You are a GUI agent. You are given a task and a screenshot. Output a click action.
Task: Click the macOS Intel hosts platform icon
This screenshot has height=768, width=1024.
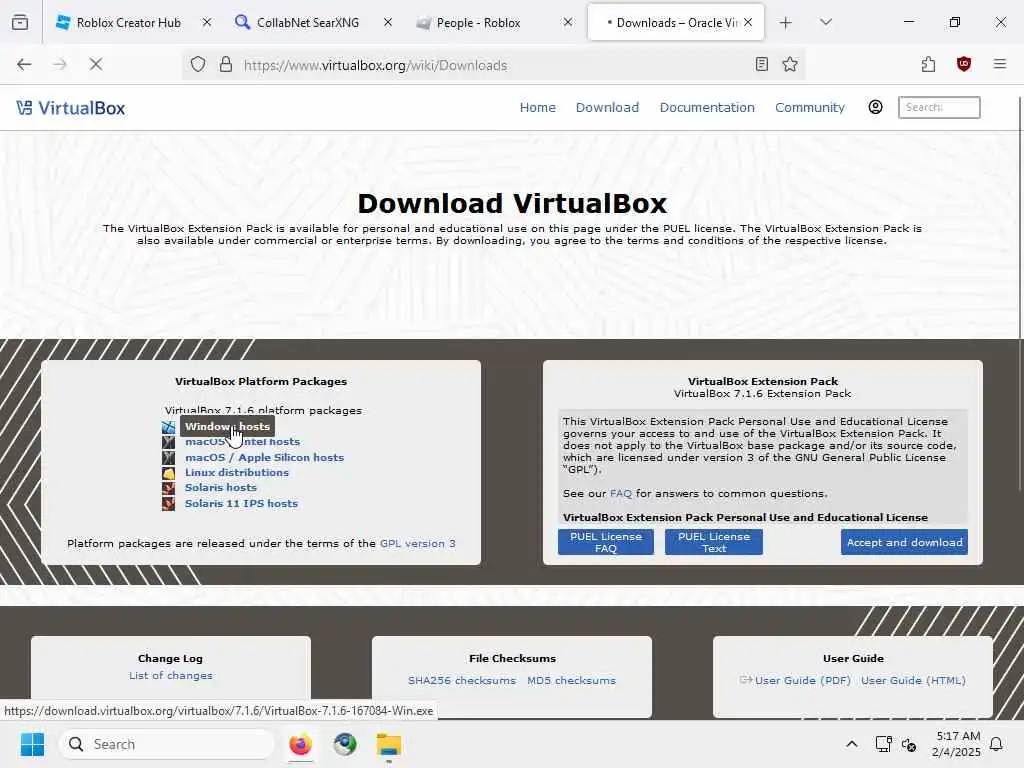168,442
